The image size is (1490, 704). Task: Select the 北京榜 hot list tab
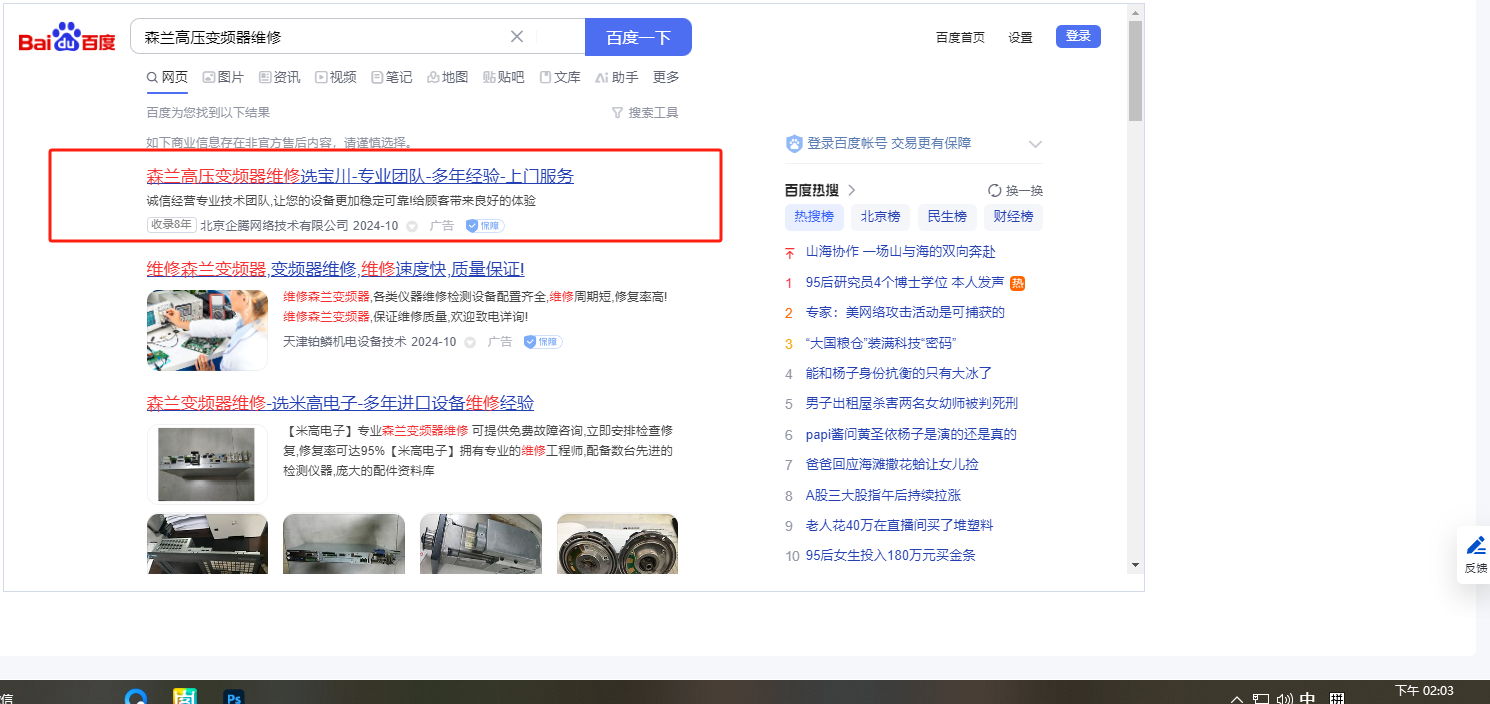(x=881, y=216)
